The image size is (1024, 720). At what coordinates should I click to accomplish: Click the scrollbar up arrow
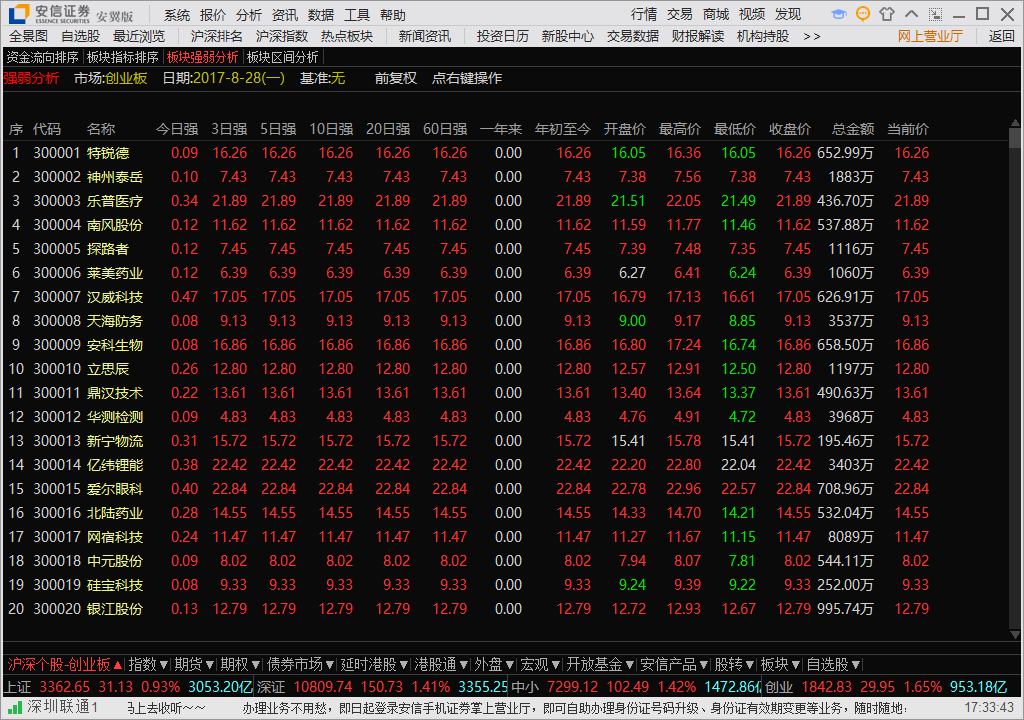tap(1014, 123)
